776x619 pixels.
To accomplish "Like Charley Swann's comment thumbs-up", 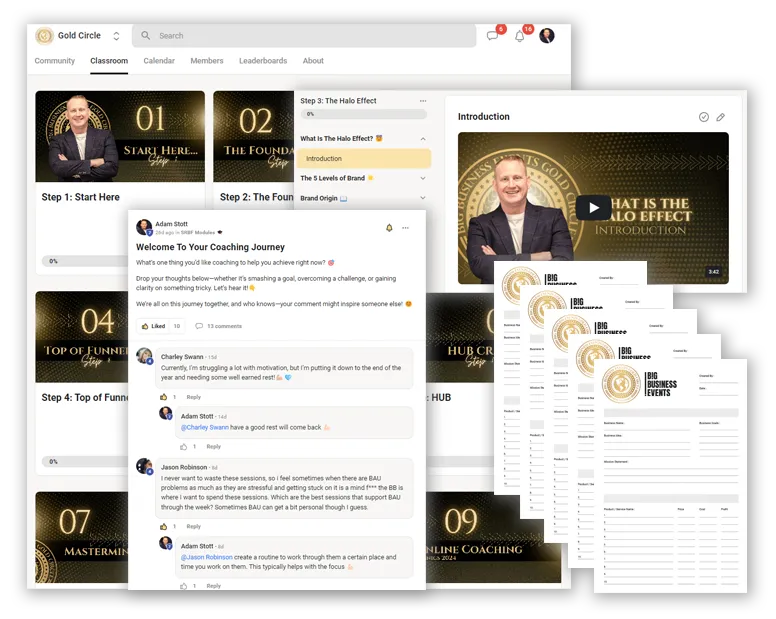I will (164, 397).
